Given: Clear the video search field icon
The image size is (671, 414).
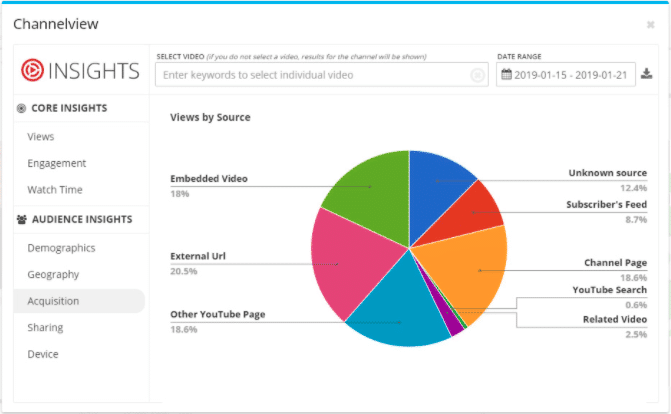Looking at the screenshot, I should pos(478,75).
